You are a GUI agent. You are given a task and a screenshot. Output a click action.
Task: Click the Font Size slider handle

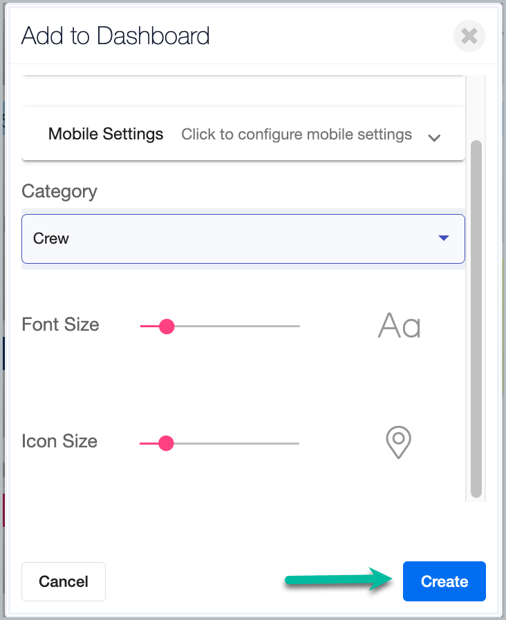pyautogui.click(x=166, y=326)
